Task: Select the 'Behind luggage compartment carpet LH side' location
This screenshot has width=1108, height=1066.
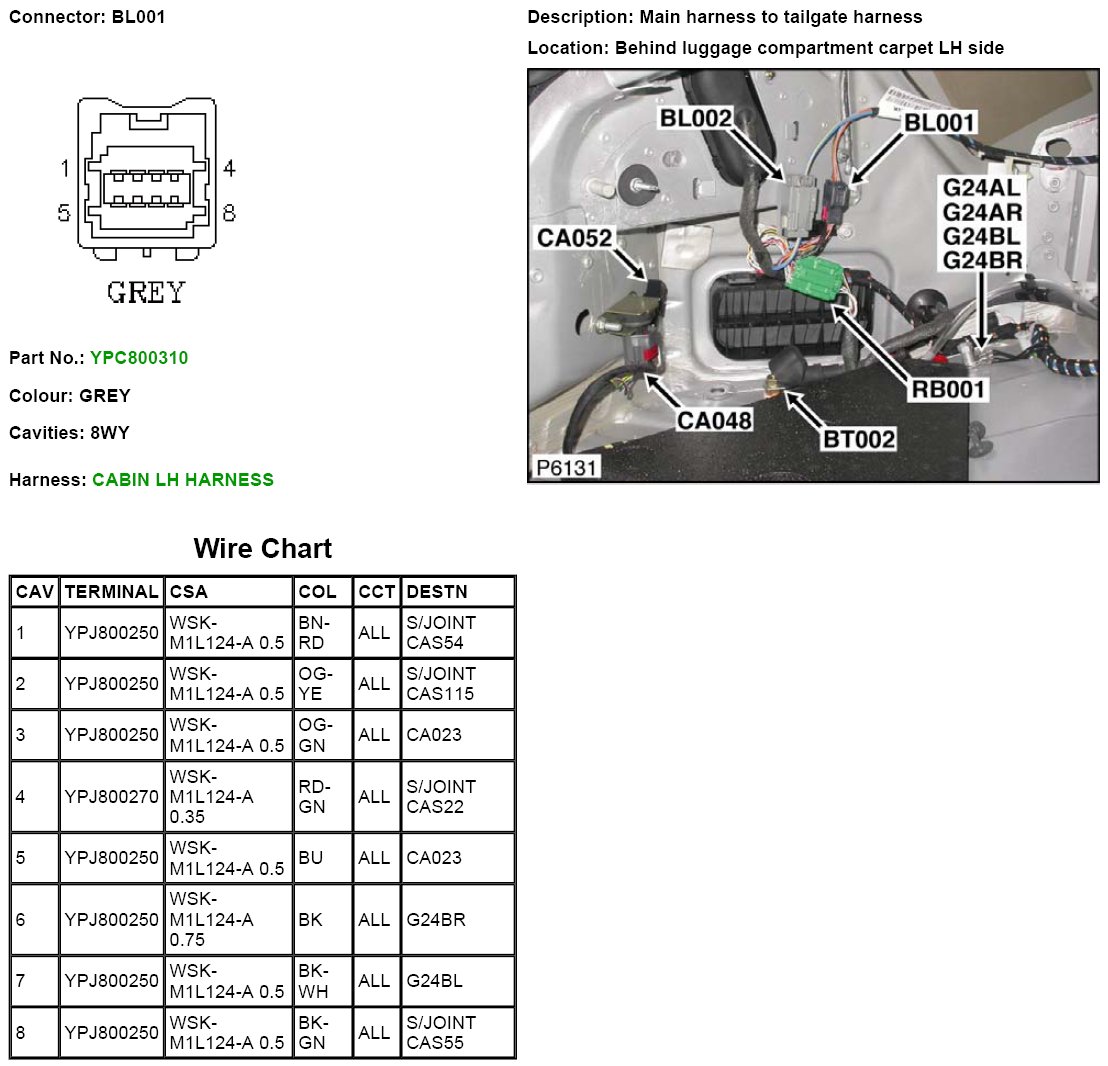Action: [x=809, y=48]
